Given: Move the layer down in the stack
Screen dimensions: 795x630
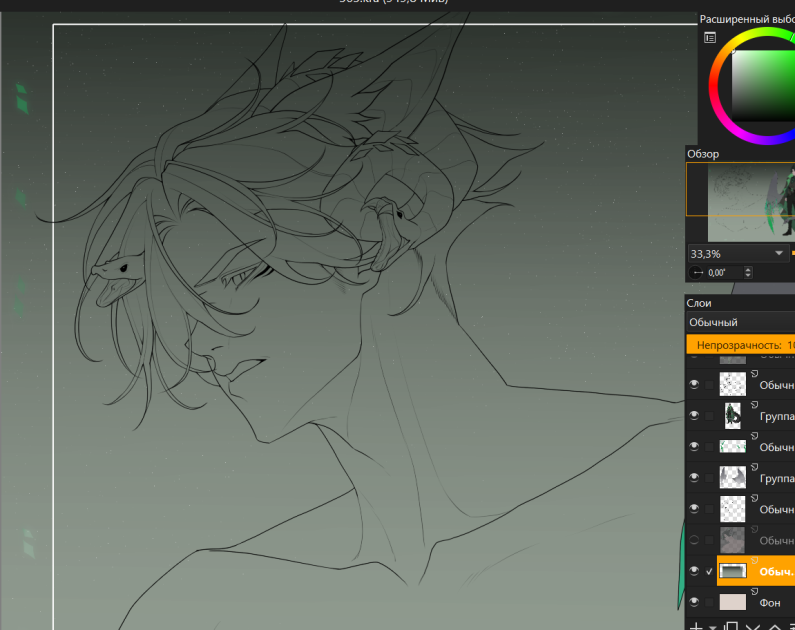Looking at the screenshot, I should pos(753,627).
